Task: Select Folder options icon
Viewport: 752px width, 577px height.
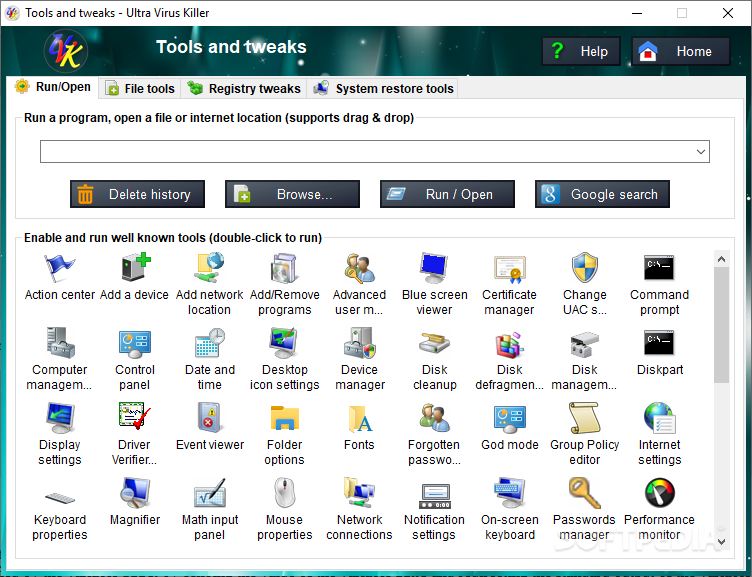Action: (284, 417)
